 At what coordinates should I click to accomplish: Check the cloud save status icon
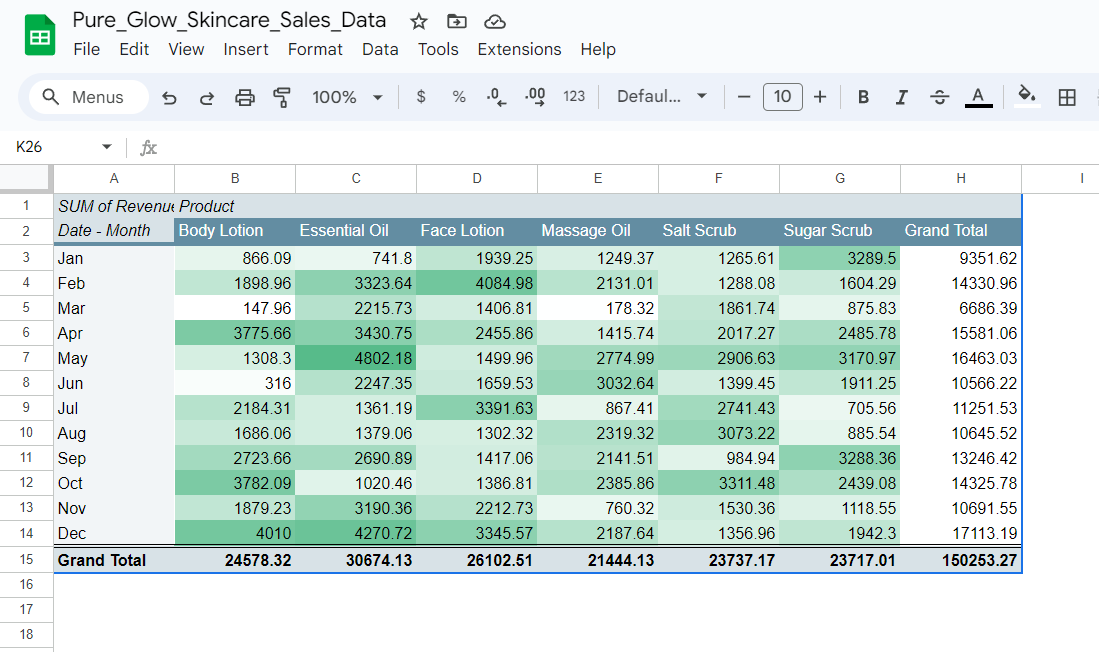pyautogui.click(x=495, y=22)
